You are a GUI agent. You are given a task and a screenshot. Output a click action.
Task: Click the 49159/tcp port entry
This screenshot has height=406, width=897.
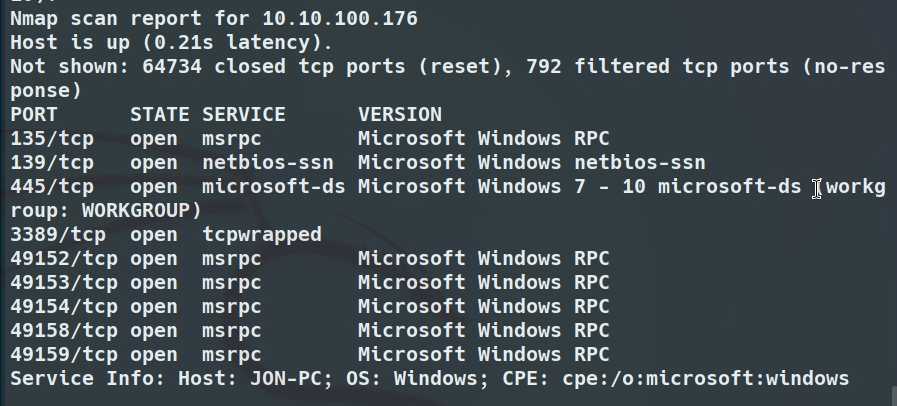pyautogui.click(x=64, y=355)
